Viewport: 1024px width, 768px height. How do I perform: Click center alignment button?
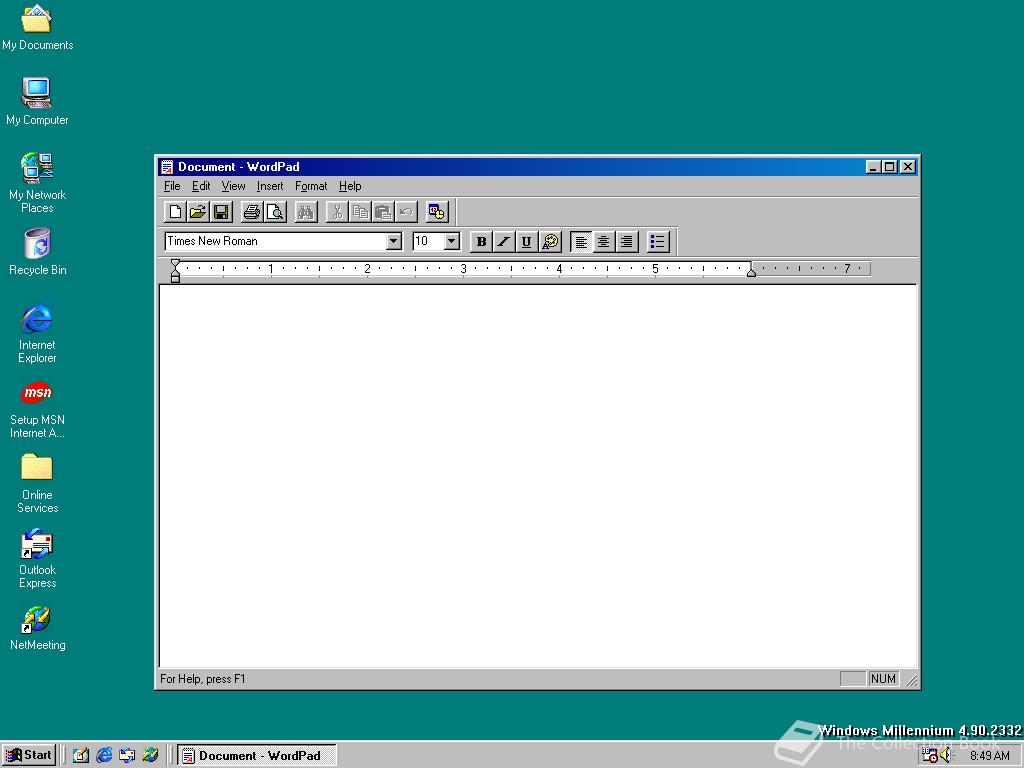coord(603,241)
